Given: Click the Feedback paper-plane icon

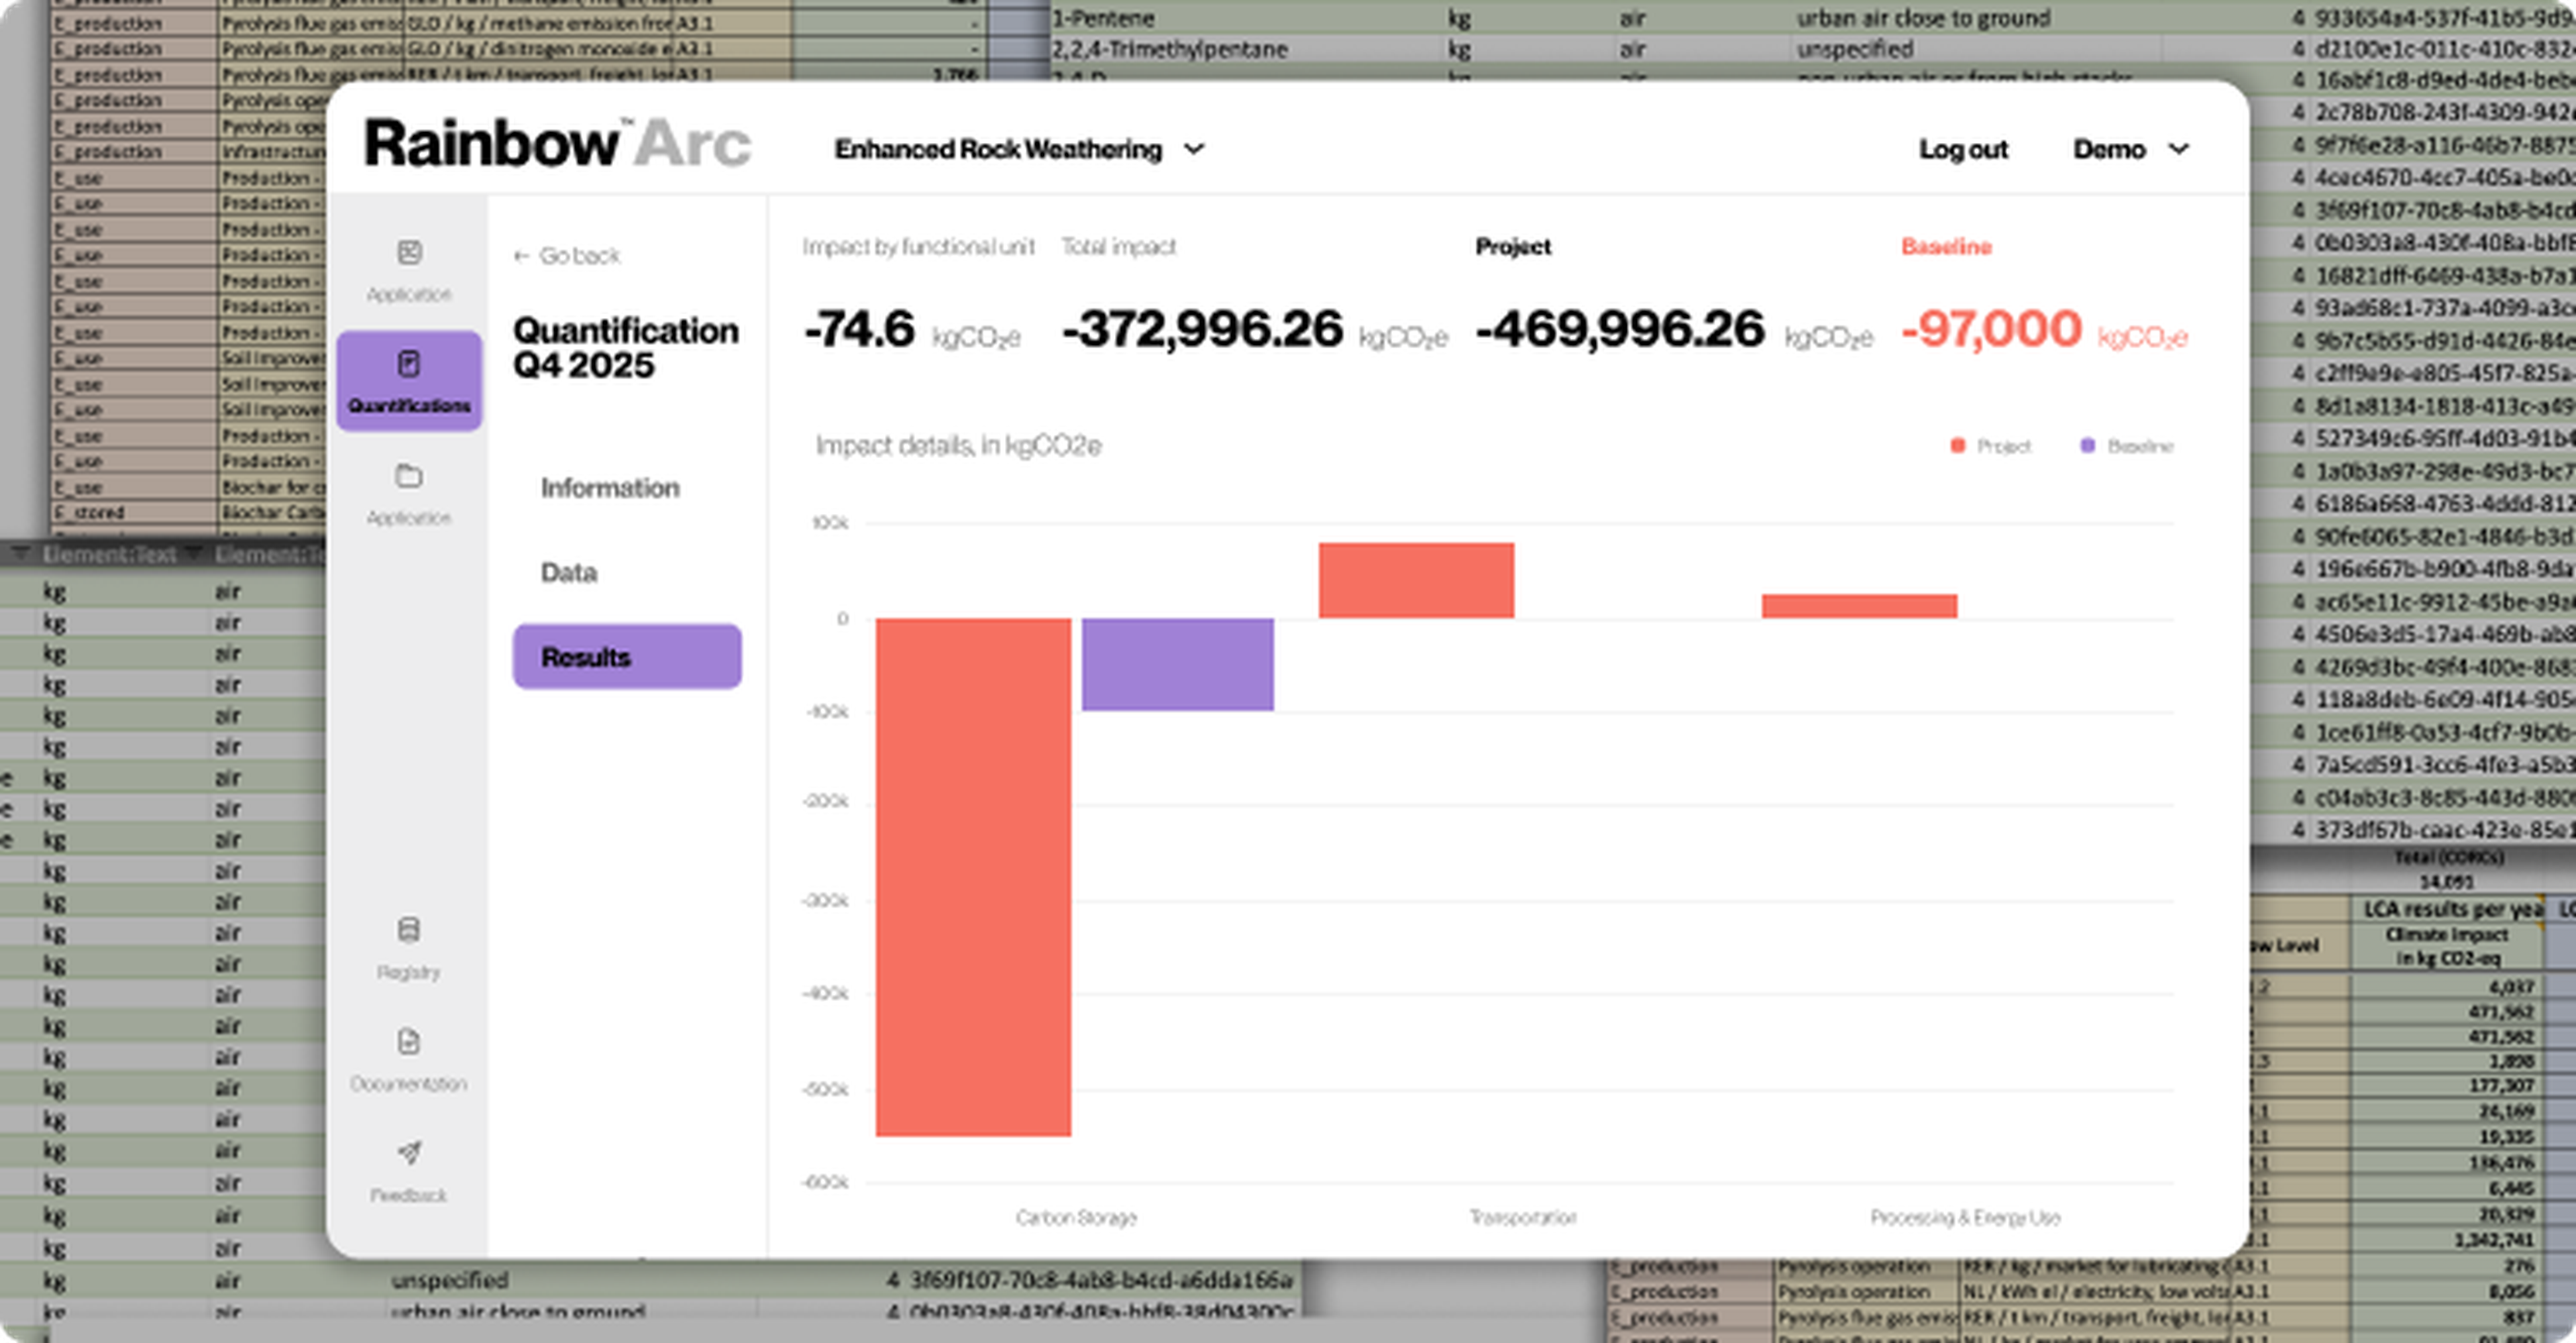Looking at the screenshot, I should (x=409, y=1153).
